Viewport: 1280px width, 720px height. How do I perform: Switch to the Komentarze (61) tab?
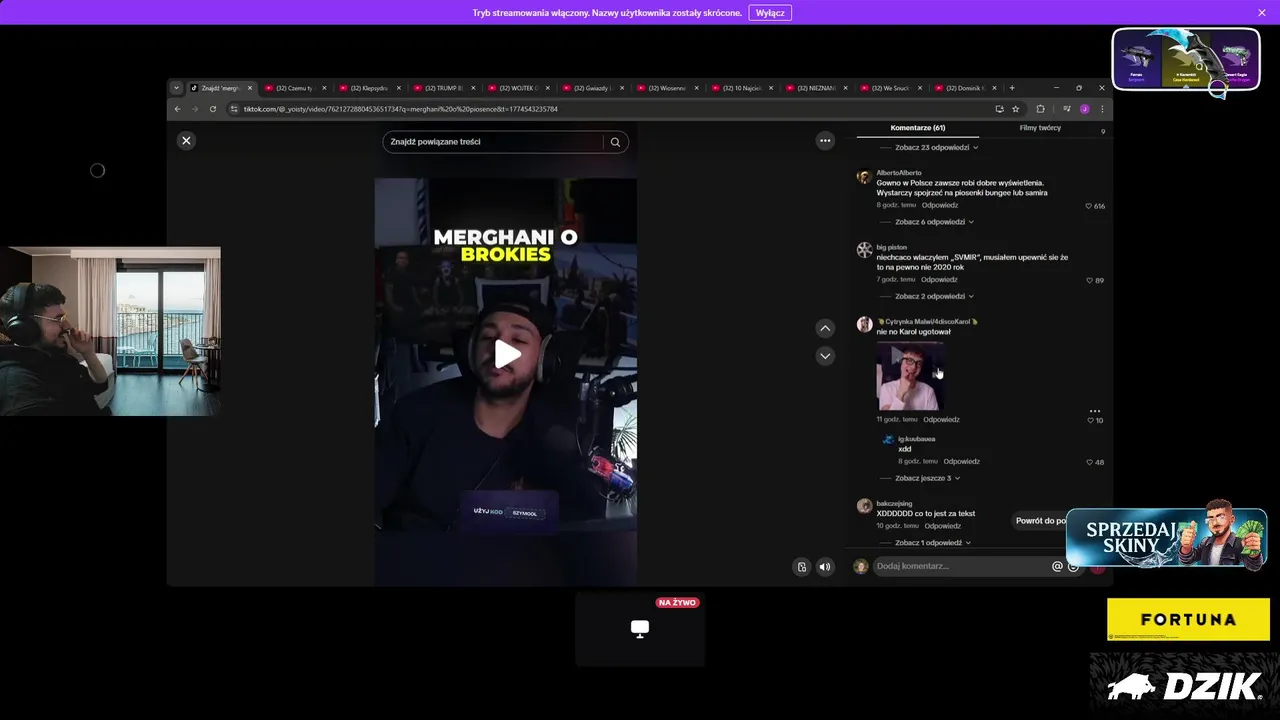(917, 128)
